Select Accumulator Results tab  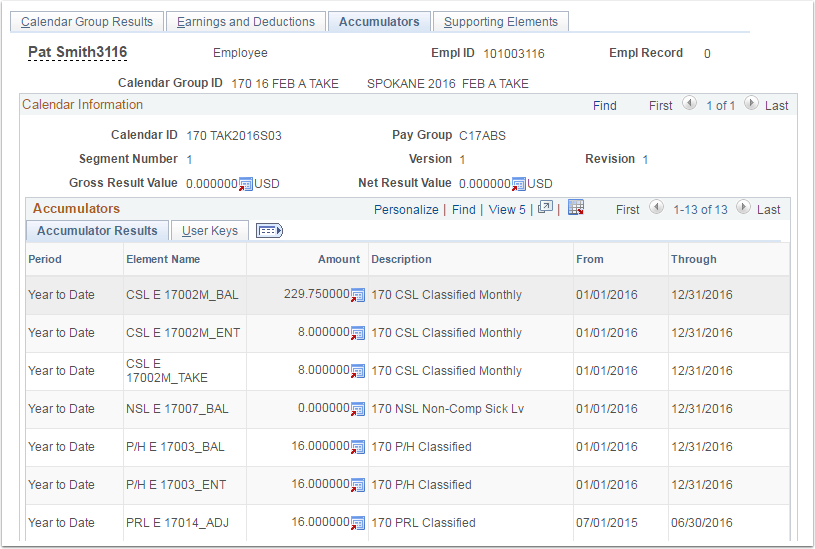[x=97, y=231]
